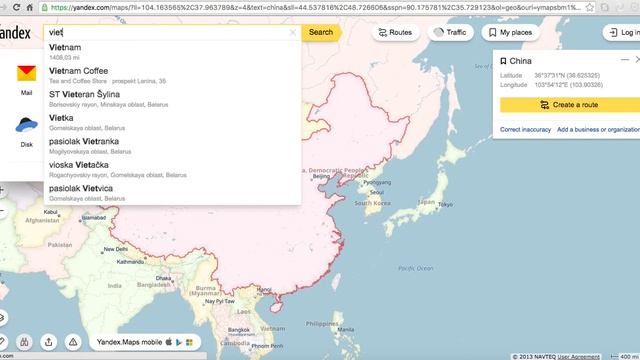Screen dimensions: 640x360
Task: Click the Bangkok label on the map
Action: coord(239,330)
